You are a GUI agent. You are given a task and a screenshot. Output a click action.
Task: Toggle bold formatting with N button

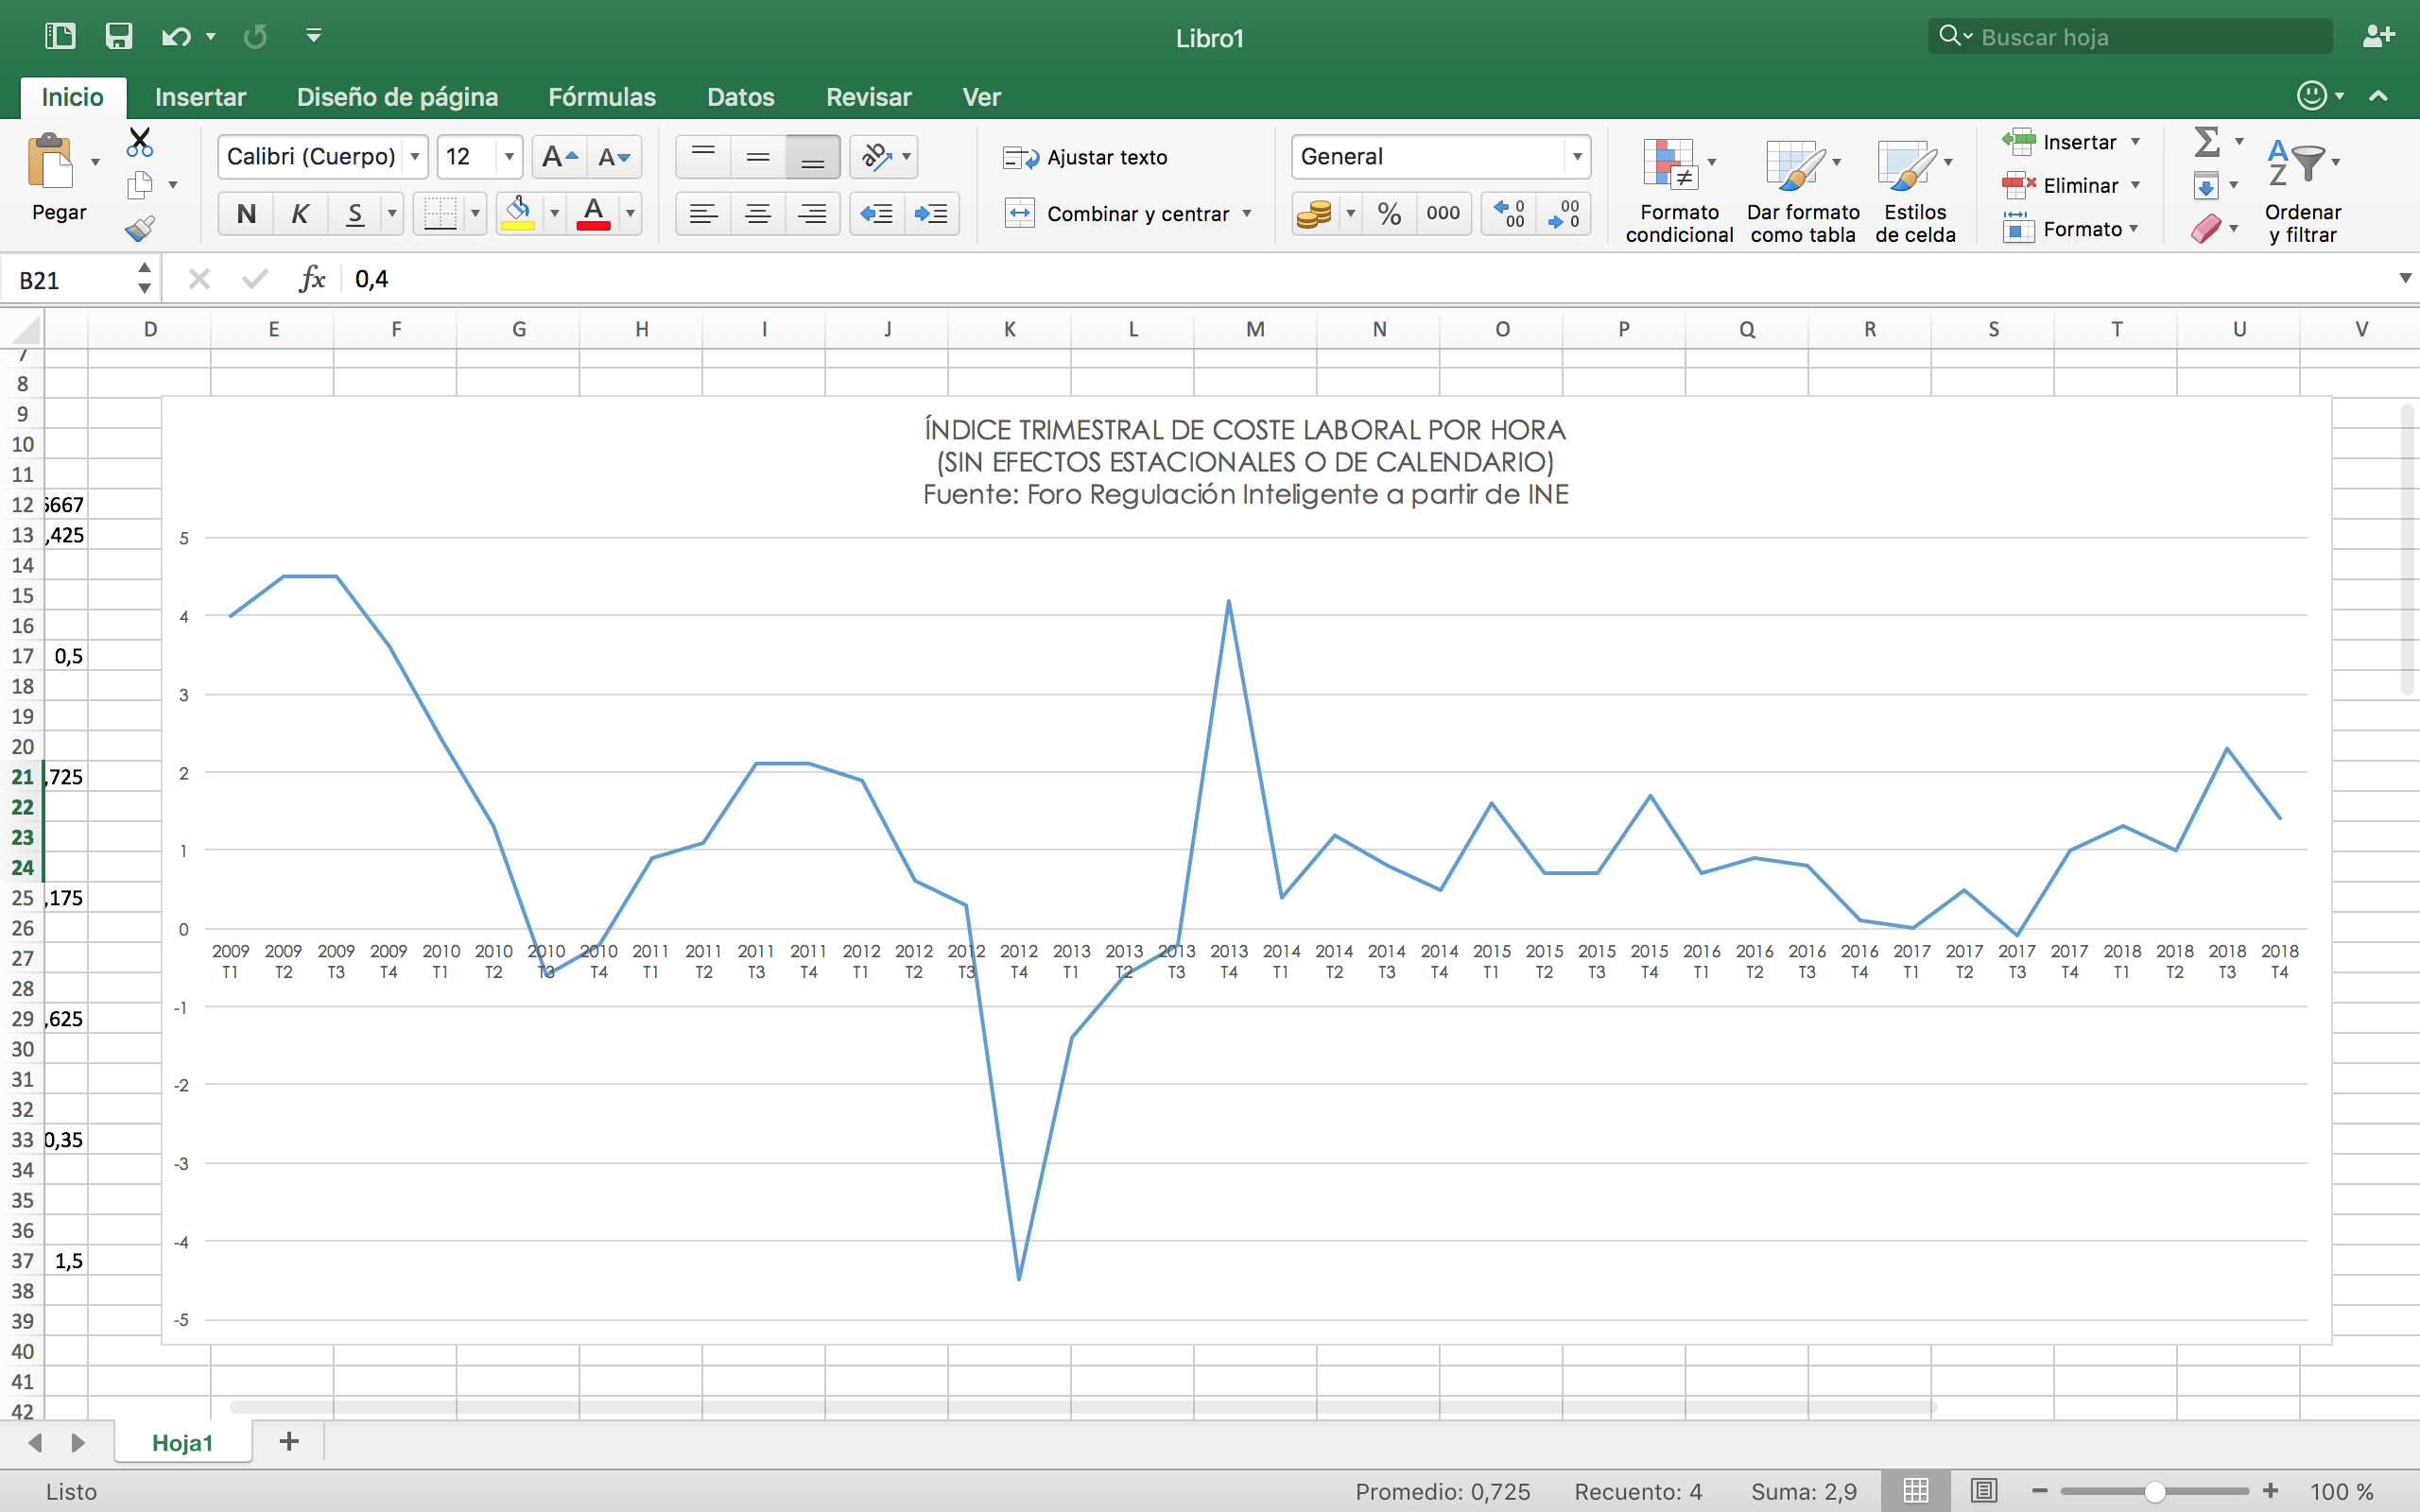pyautogui.click(x=246, y=213)
